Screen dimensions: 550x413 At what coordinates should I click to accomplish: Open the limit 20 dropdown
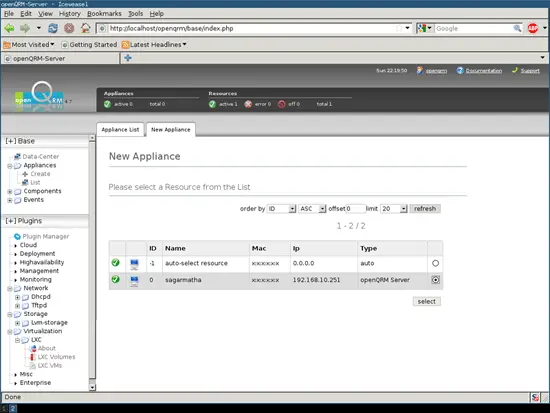[x=394, y=209]
